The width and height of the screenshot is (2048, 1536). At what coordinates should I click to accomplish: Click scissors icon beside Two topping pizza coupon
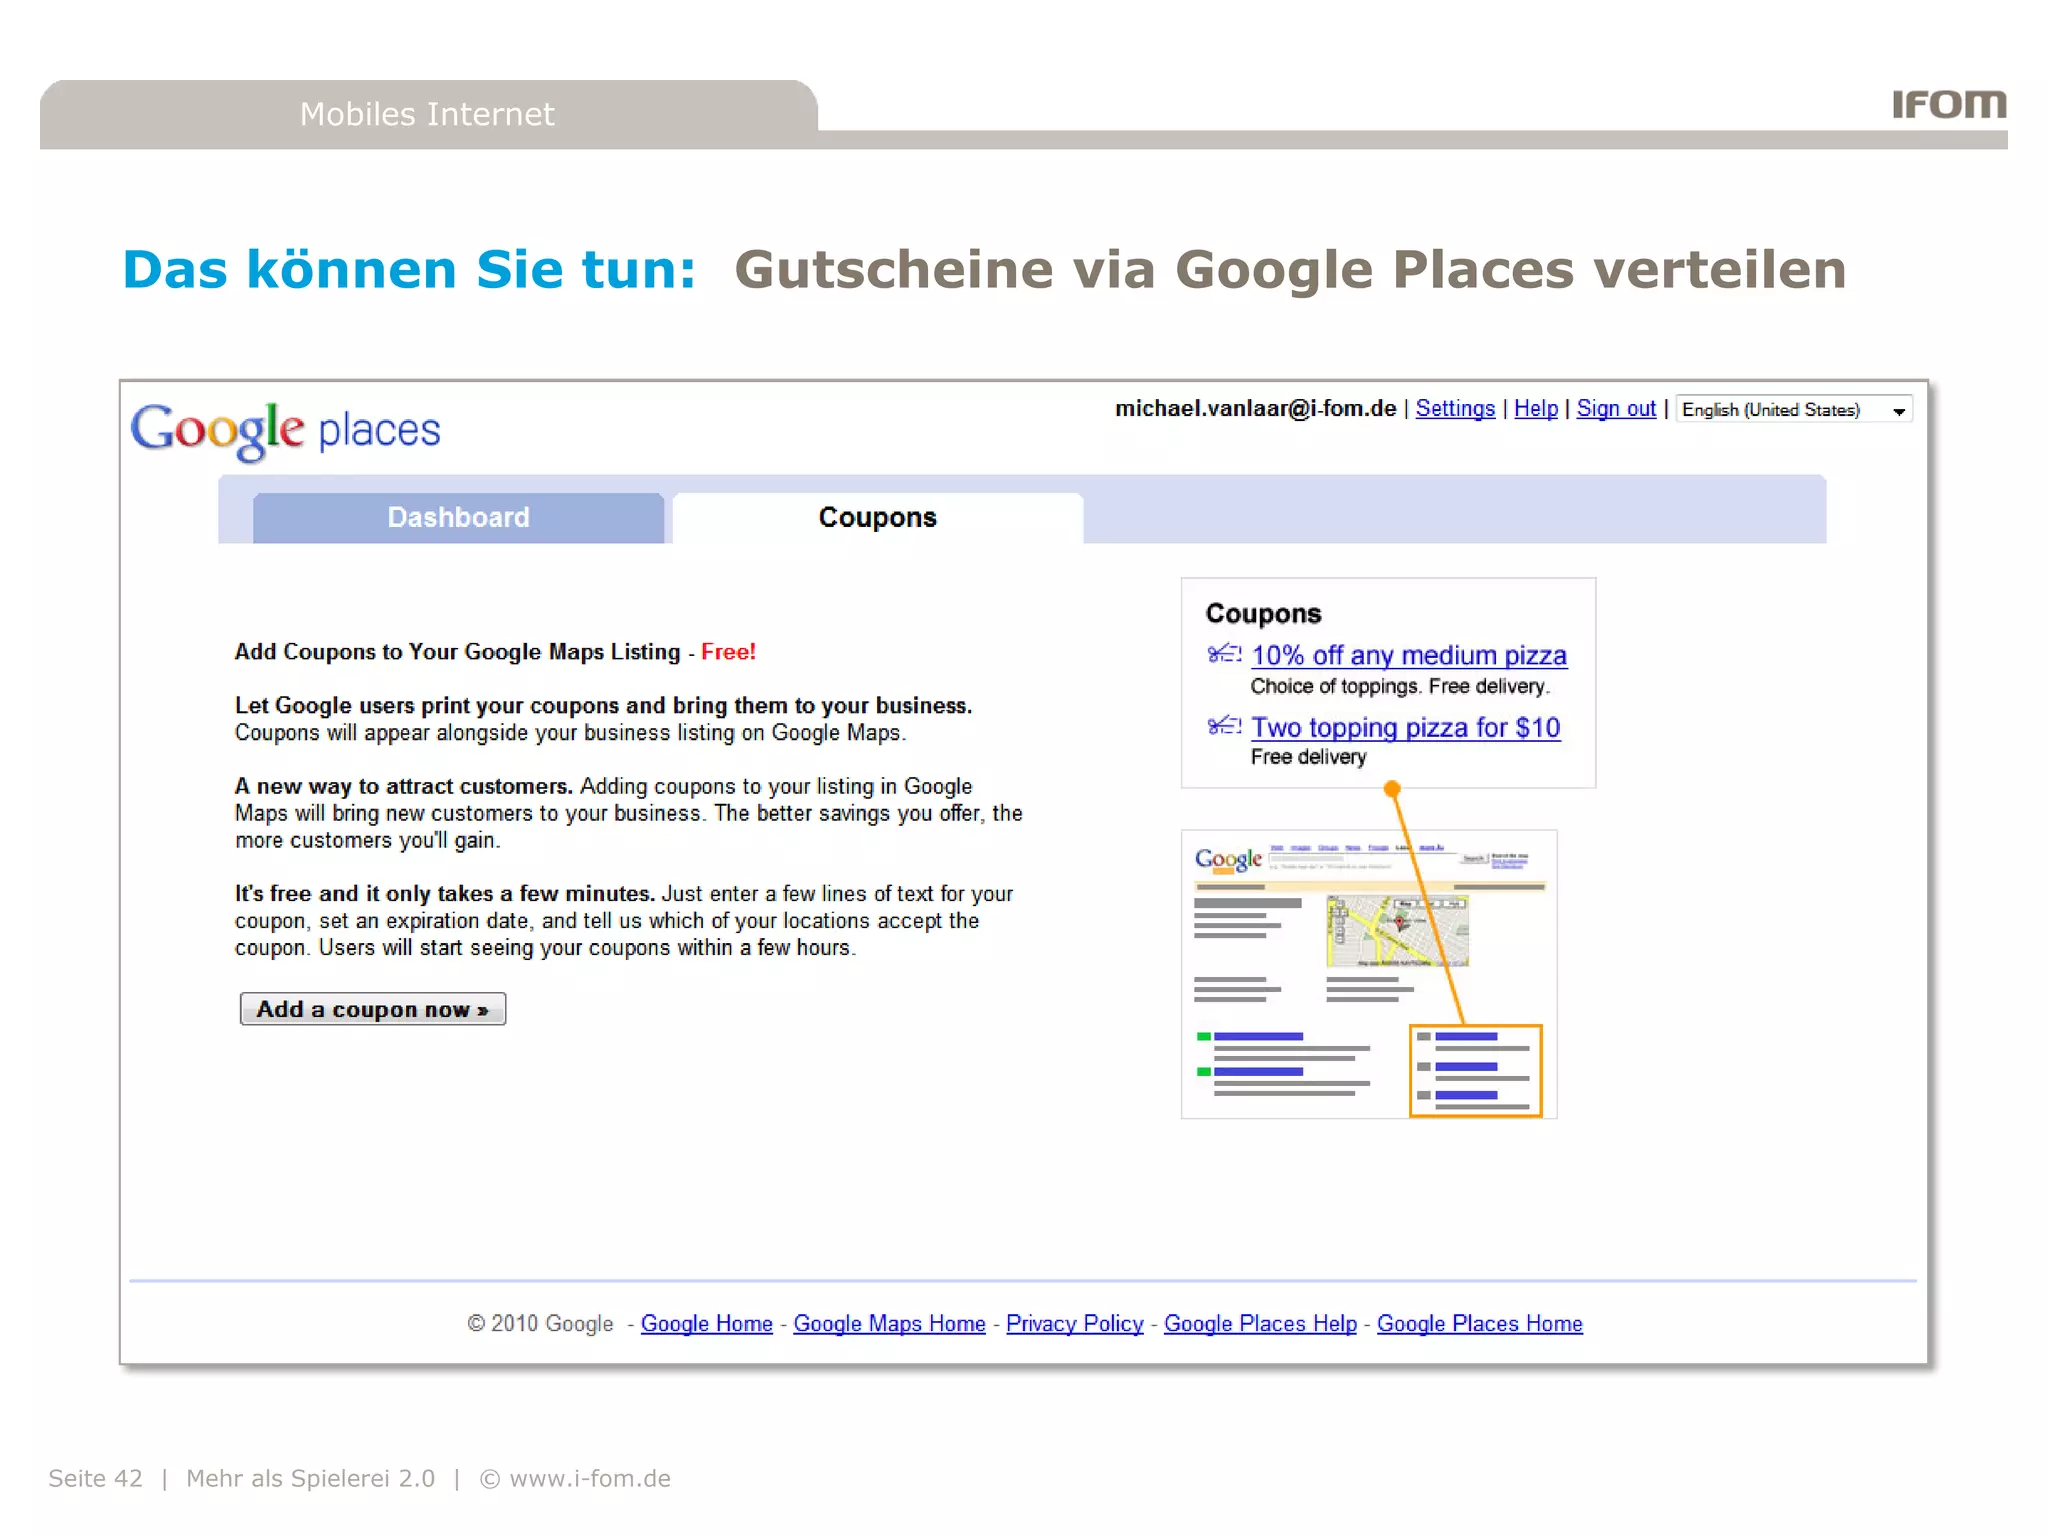[1224, 725]
